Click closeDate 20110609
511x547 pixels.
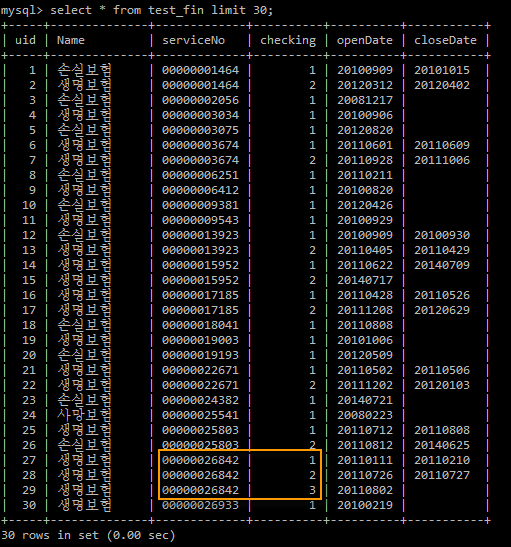click(442, 145)
